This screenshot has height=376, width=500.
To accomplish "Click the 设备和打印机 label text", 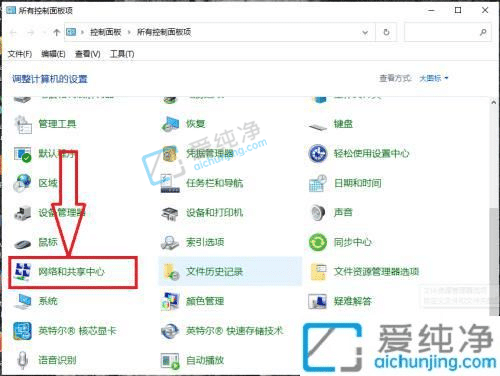I will click(215, 212).
